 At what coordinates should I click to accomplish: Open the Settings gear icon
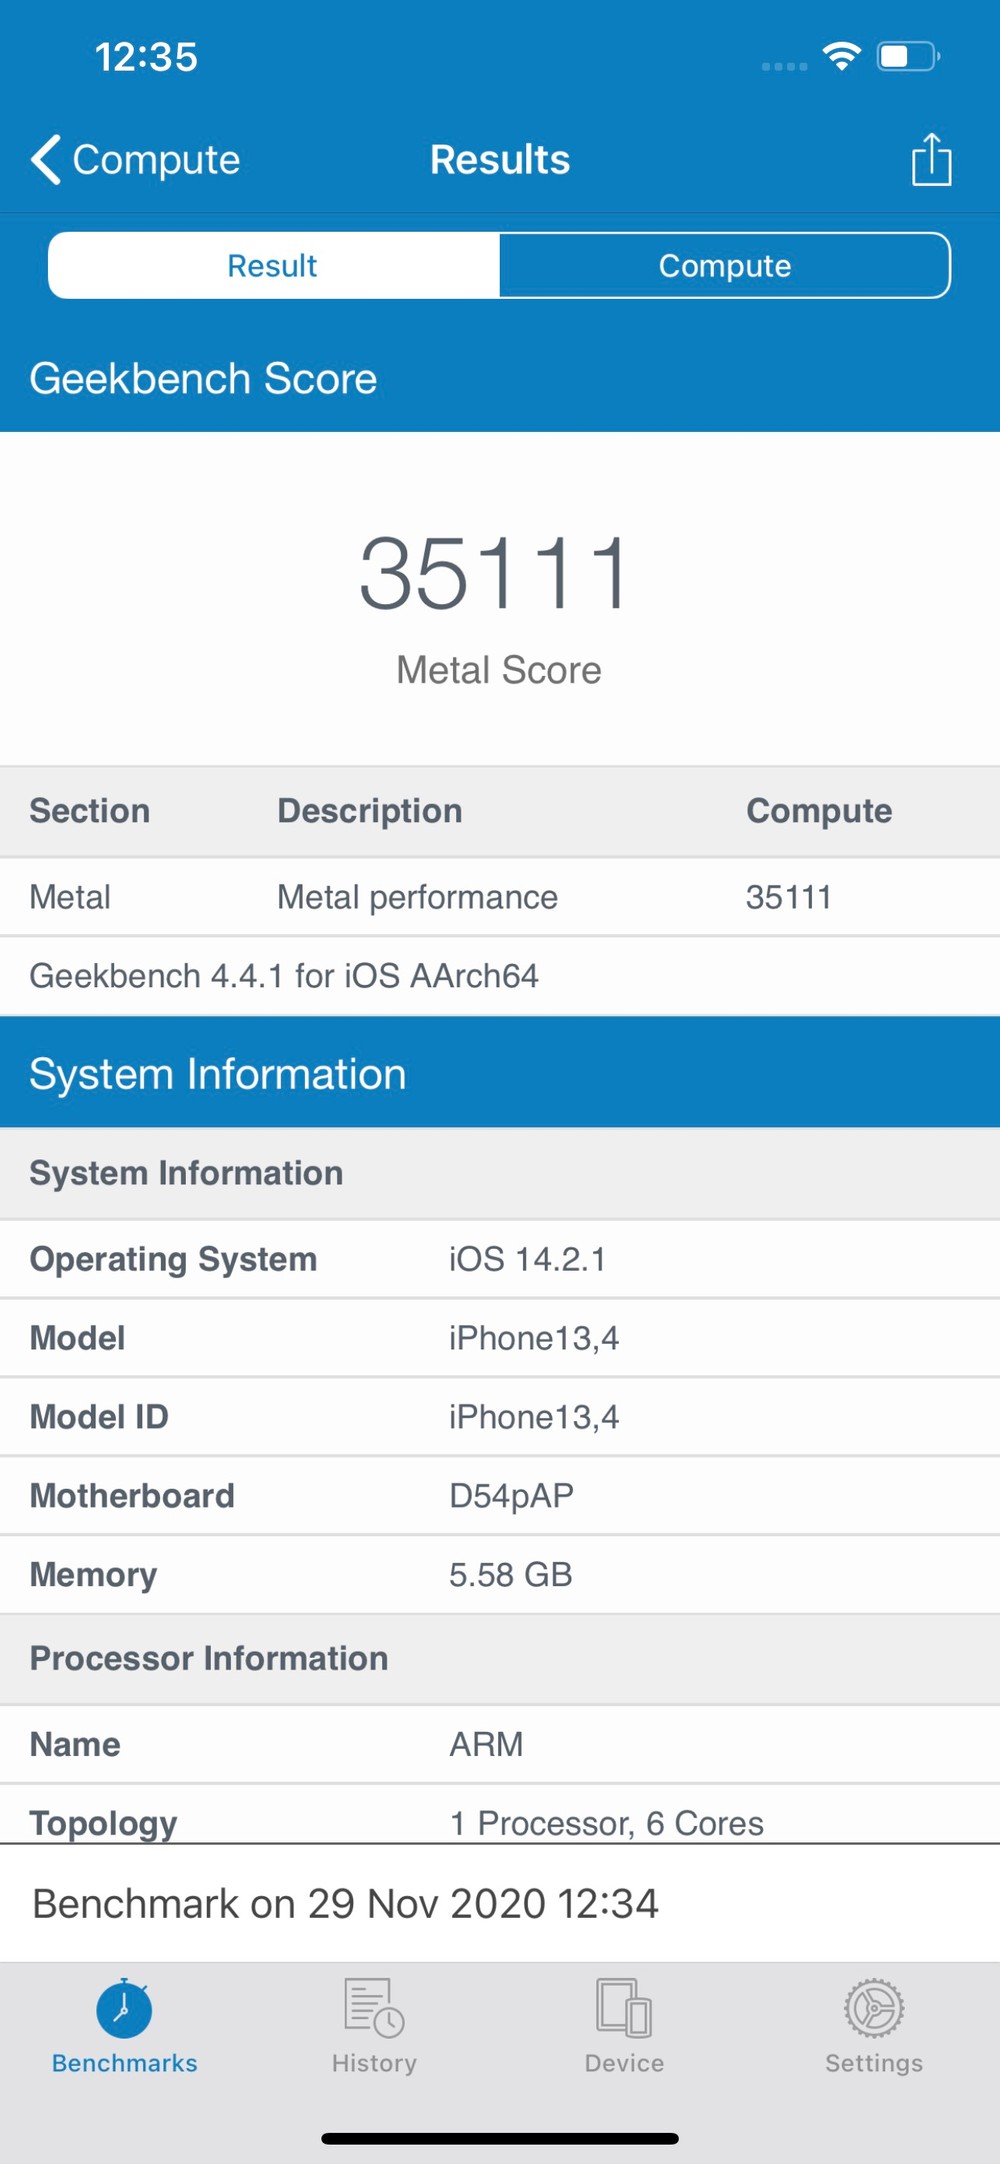[874, 2009]
